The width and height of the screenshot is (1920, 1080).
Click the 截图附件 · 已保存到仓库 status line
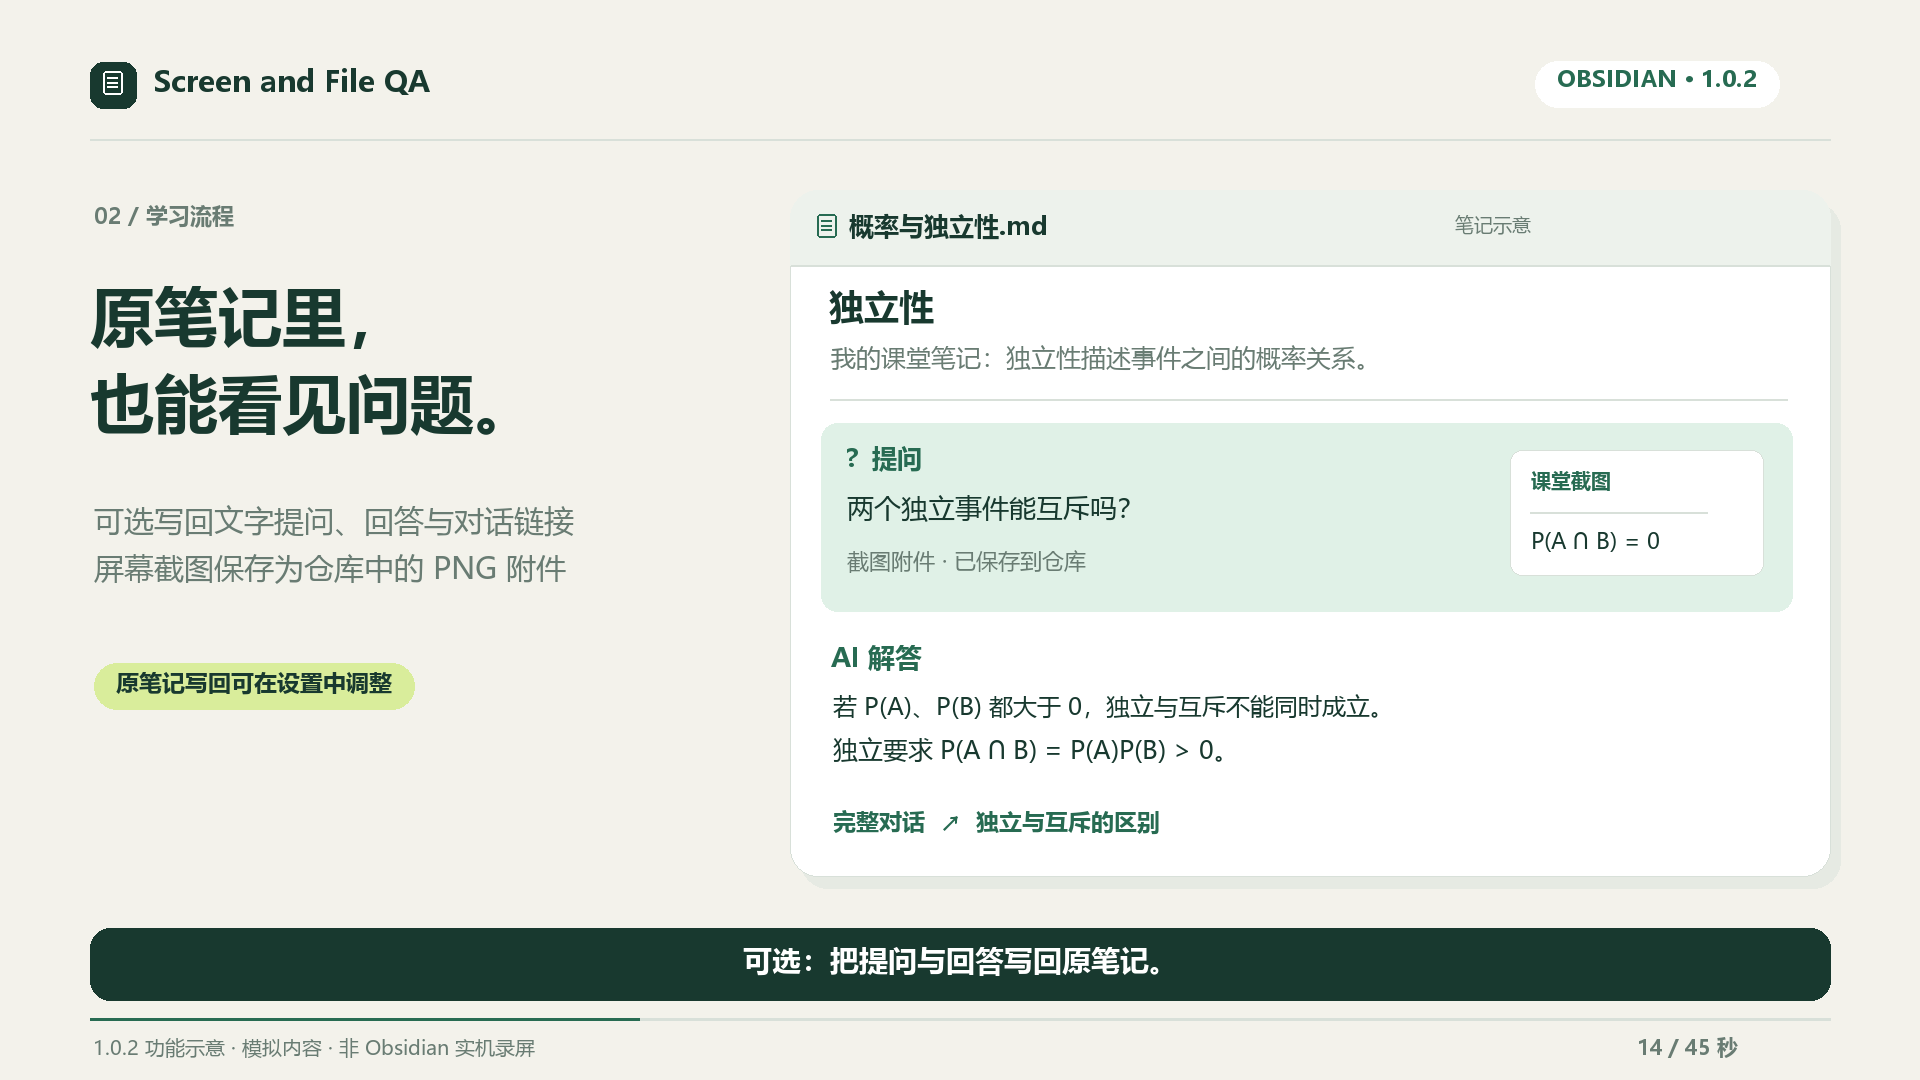966,562
